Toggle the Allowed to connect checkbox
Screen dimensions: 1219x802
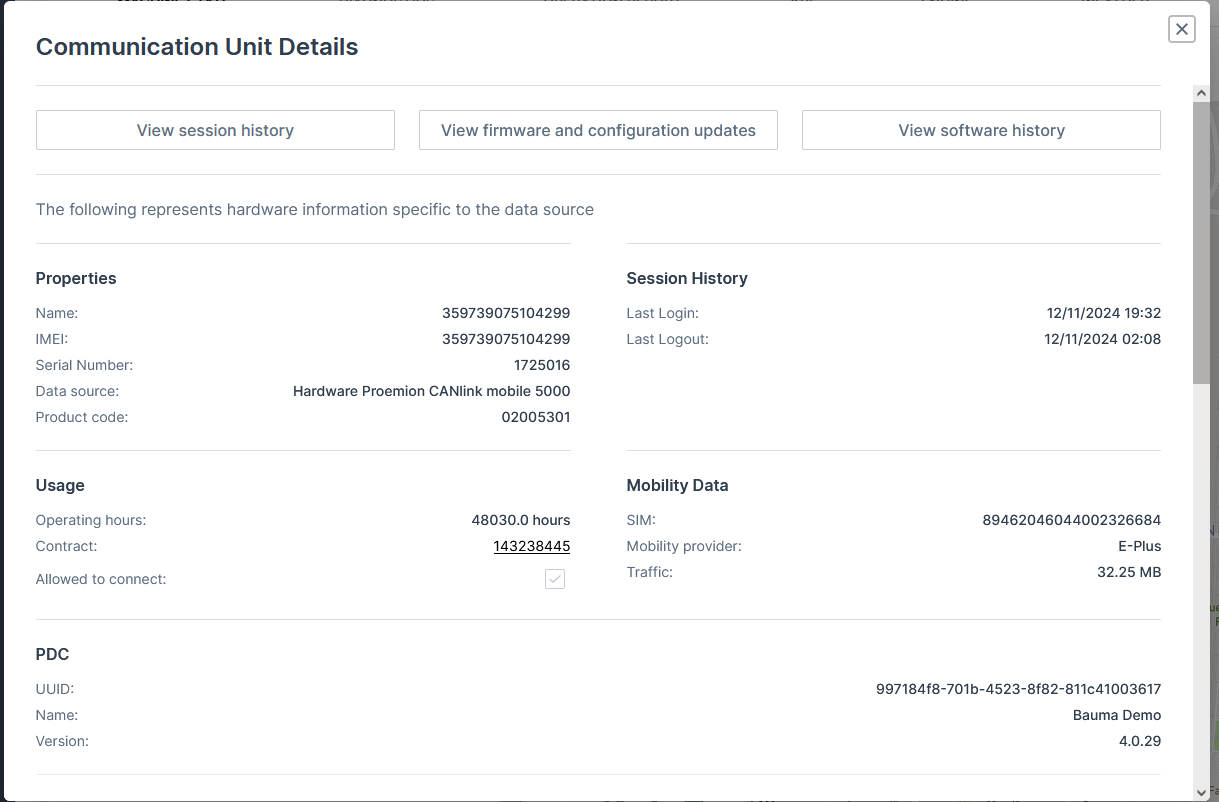[x=555, y=579]
